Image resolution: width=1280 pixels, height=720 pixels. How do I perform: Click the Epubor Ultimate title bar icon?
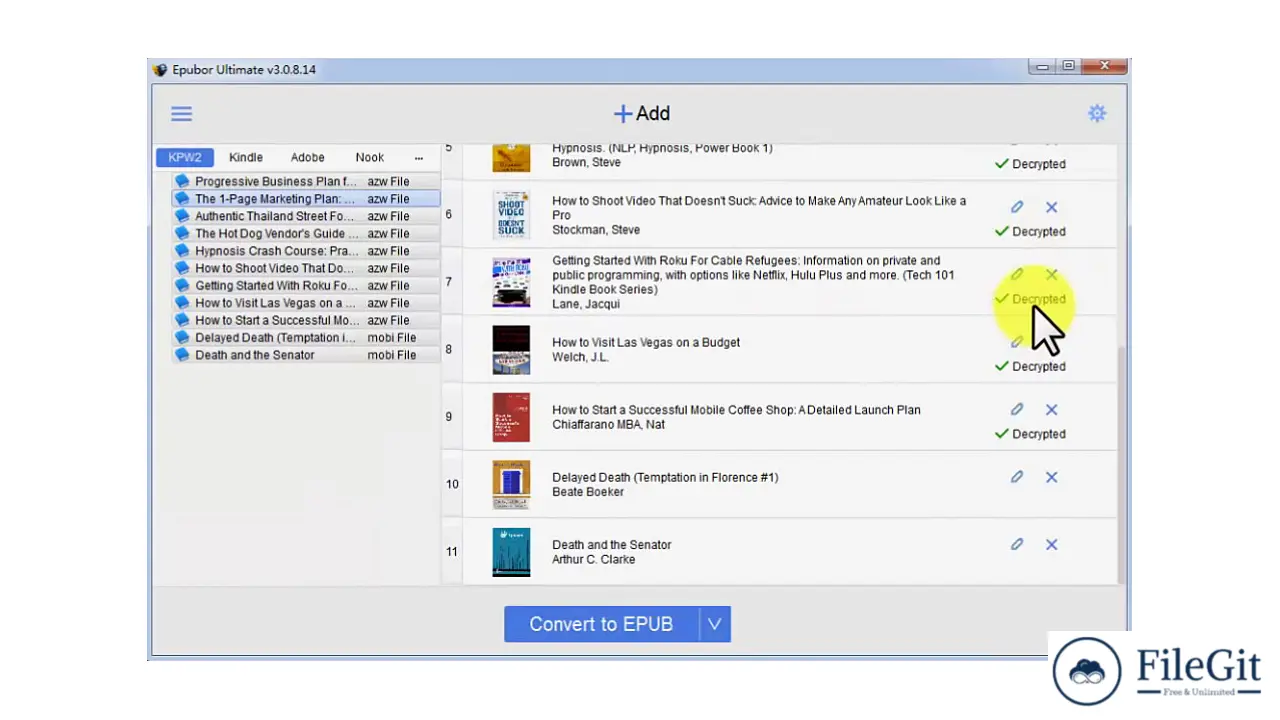pos(160,70)
